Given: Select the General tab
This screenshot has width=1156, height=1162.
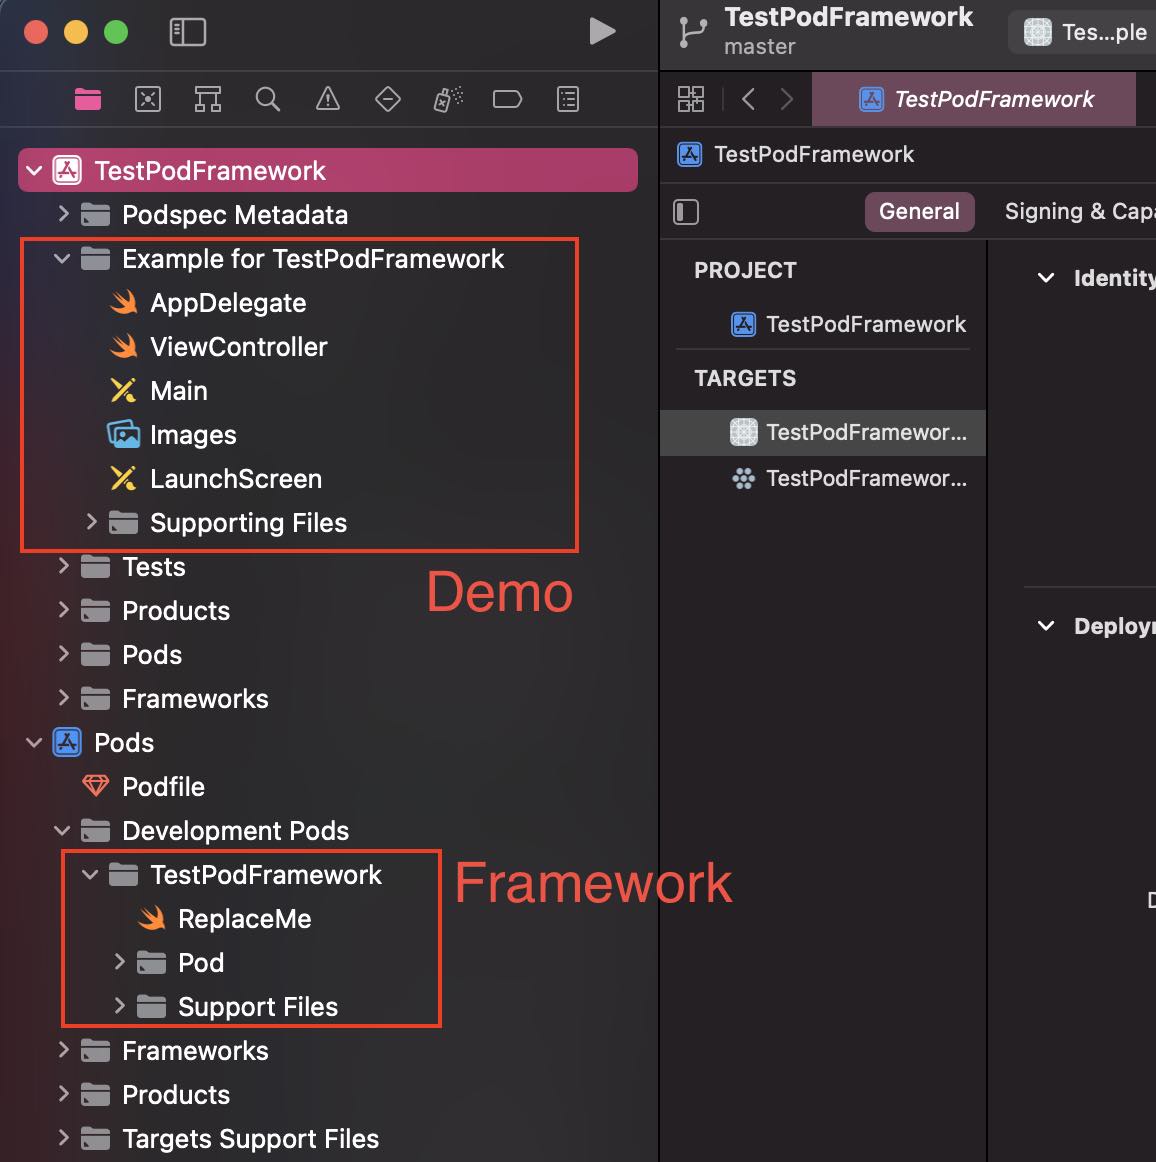Looking at the screenshot, I should 918,212.
